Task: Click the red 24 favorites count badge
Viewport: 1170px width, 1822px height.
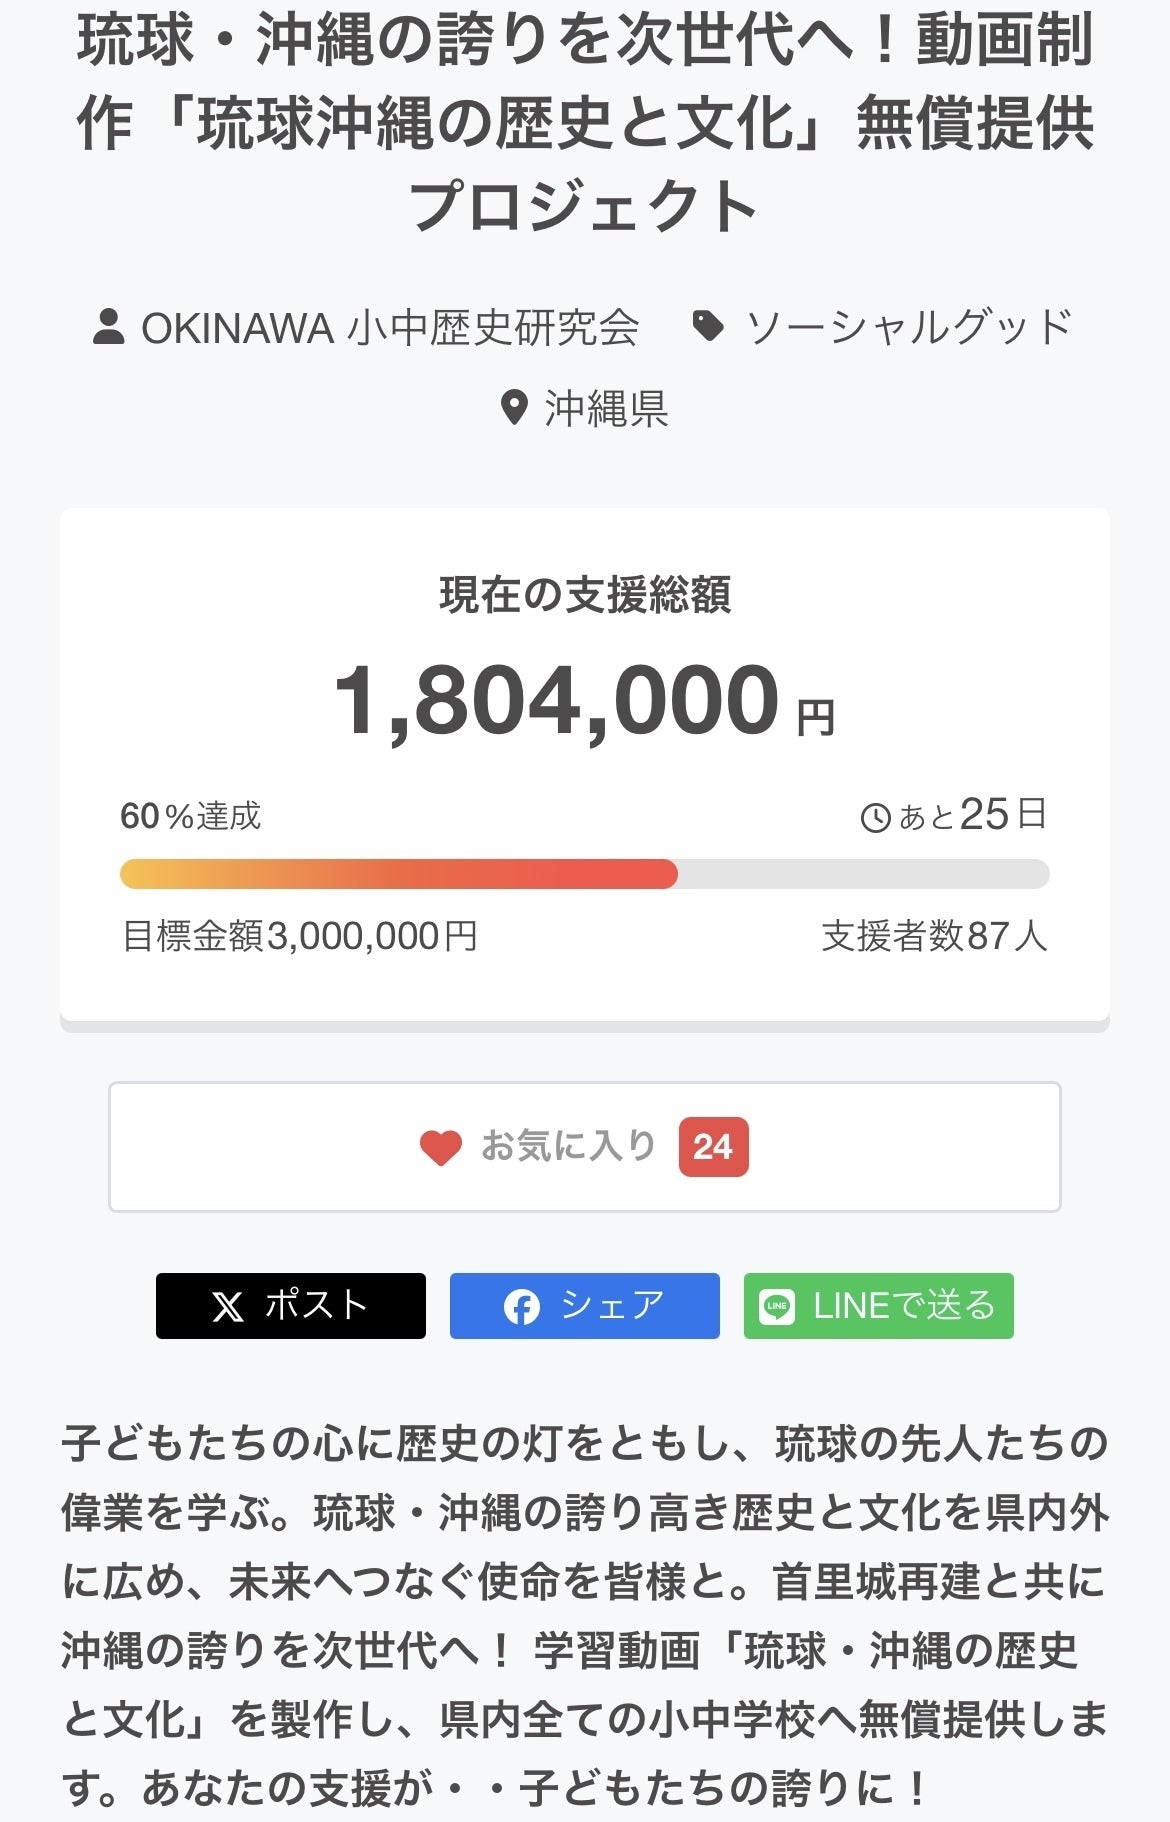Action: (713, 1147)
